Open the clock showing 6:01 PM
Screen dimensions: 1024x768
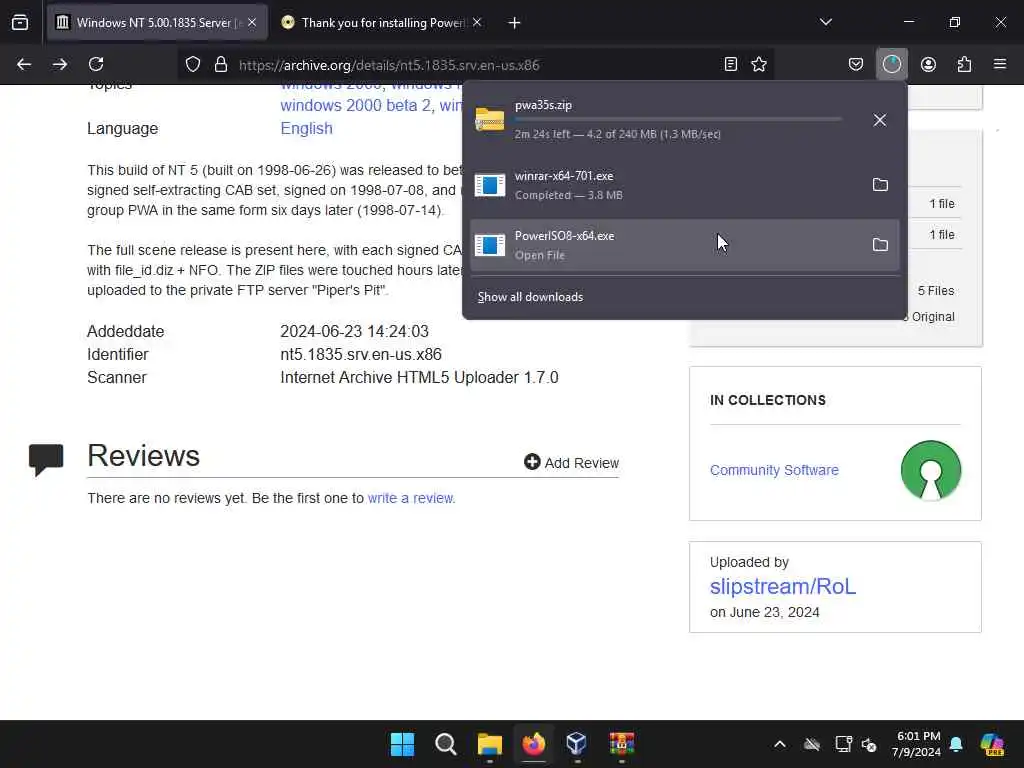coord(917,744)
